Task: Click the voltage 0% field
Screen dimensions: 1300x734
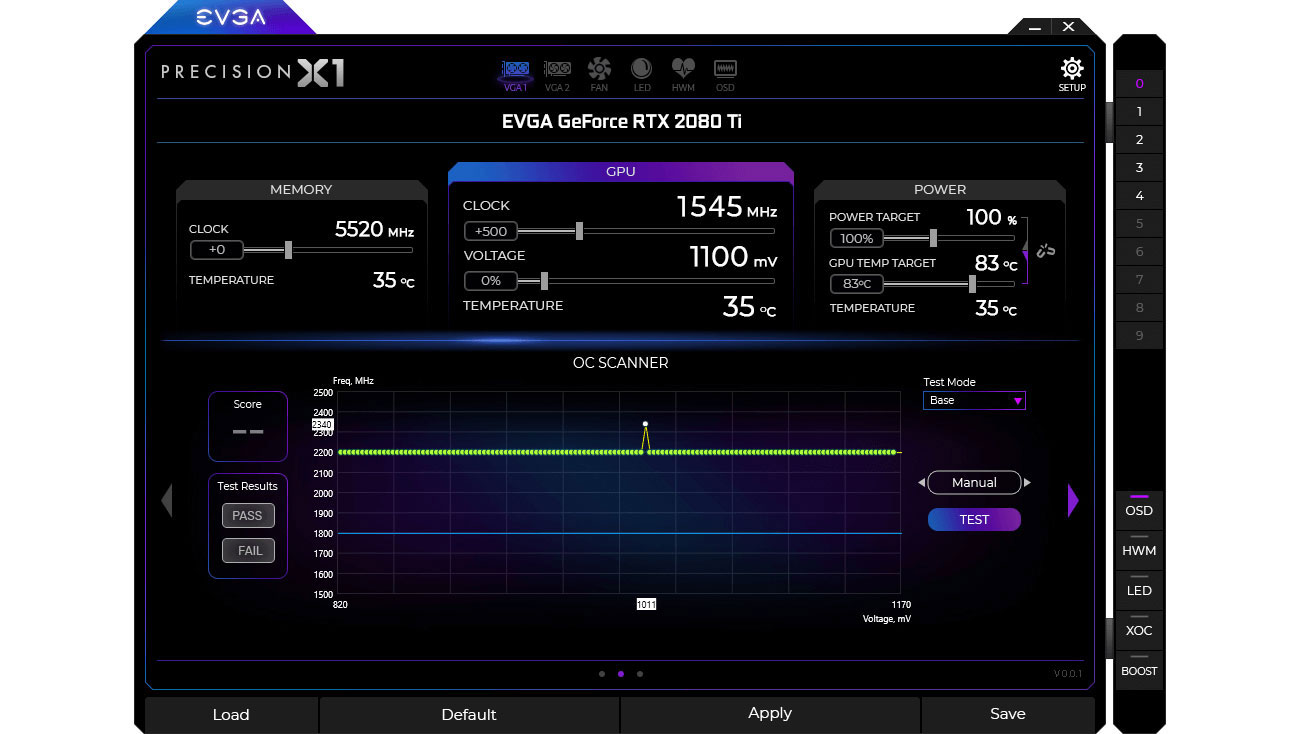Action: (x=491, y=281)
